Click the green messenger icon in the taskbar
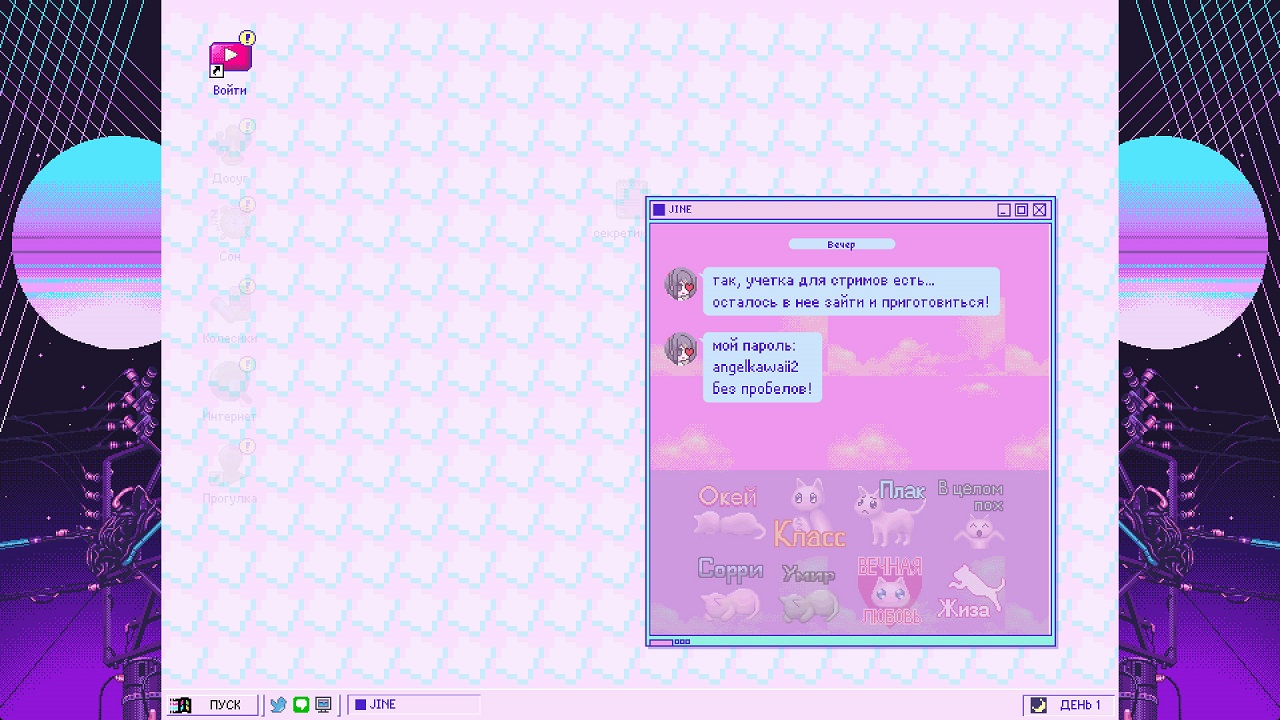Screen dimensions: 1280x720 coord(301,704)
